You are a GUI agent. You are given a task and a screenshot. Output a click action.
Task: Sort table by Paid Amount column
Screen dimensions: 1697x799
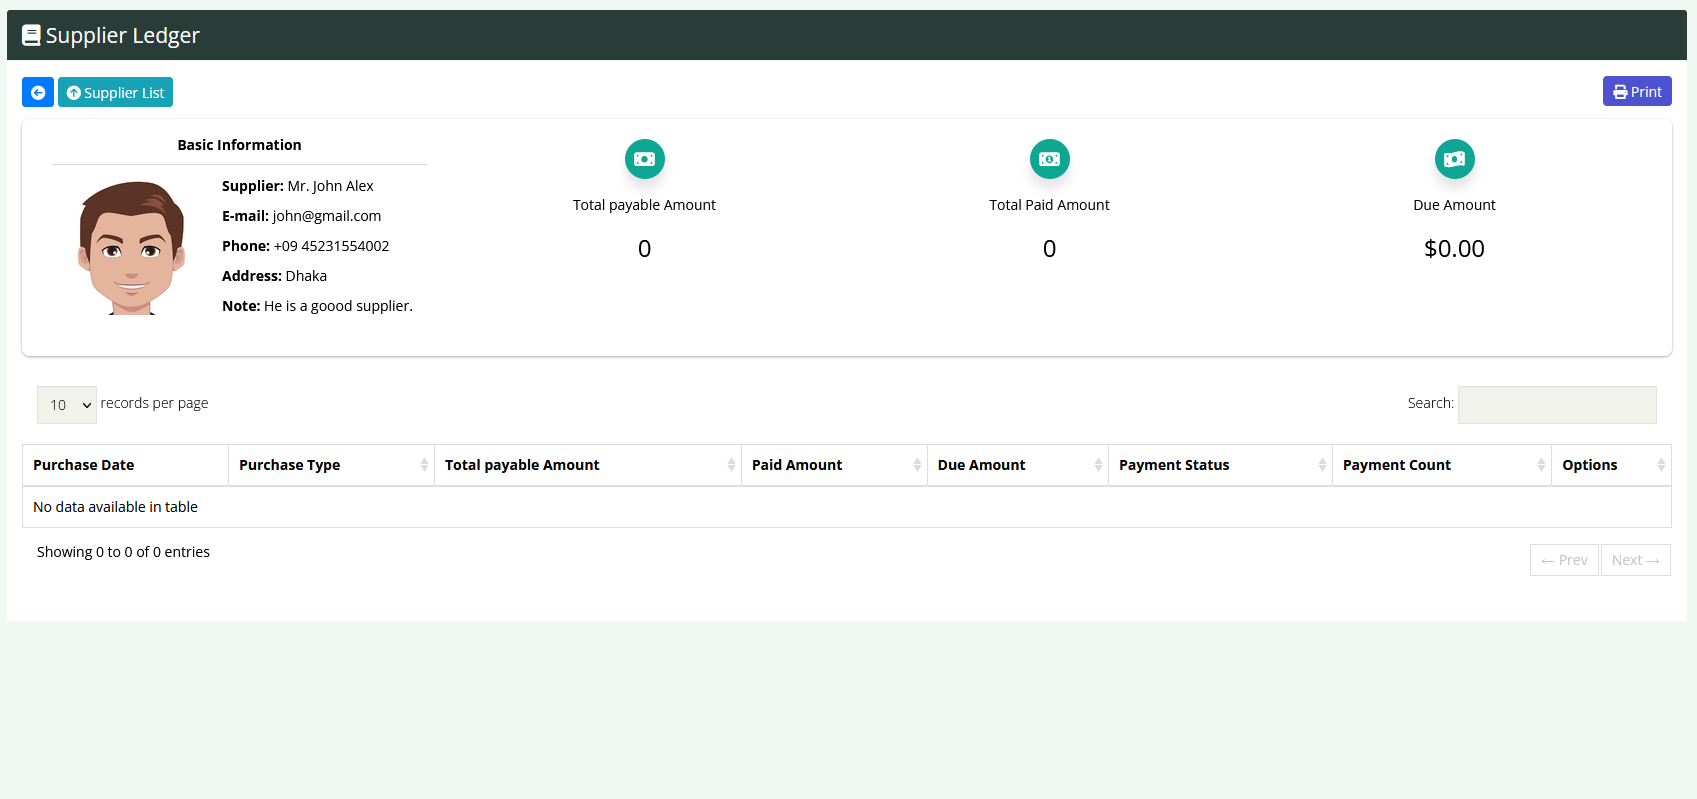point(797,465)
